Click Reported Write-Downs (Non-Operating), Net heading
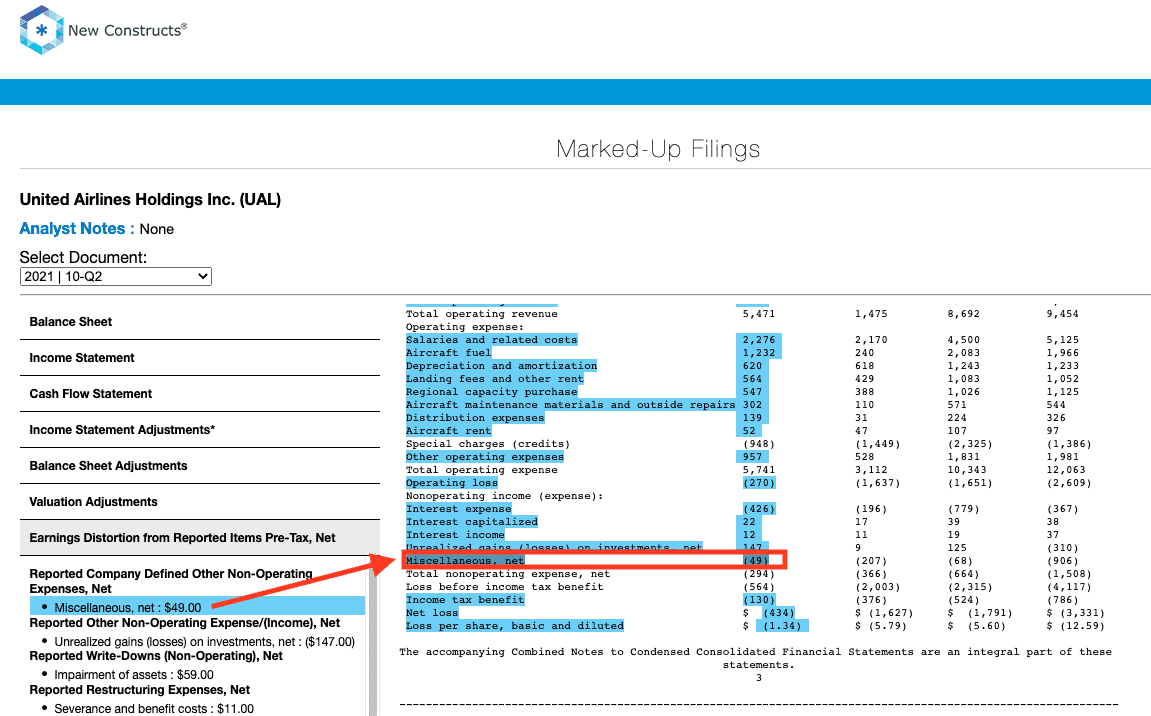This screenshot has height=716, width=1151. [156, 656]
